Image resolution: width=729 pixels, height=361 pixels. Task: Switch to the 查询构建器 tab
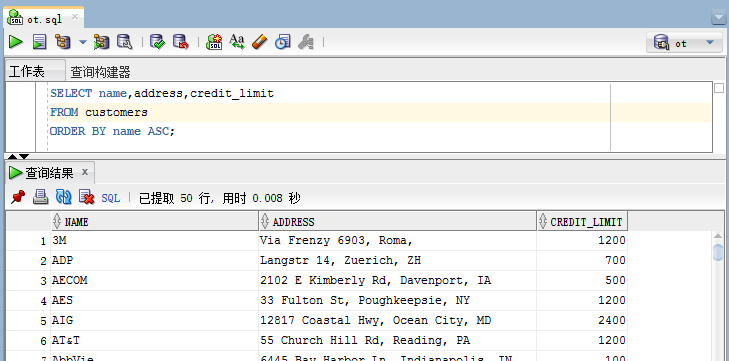tap(100, 72)
